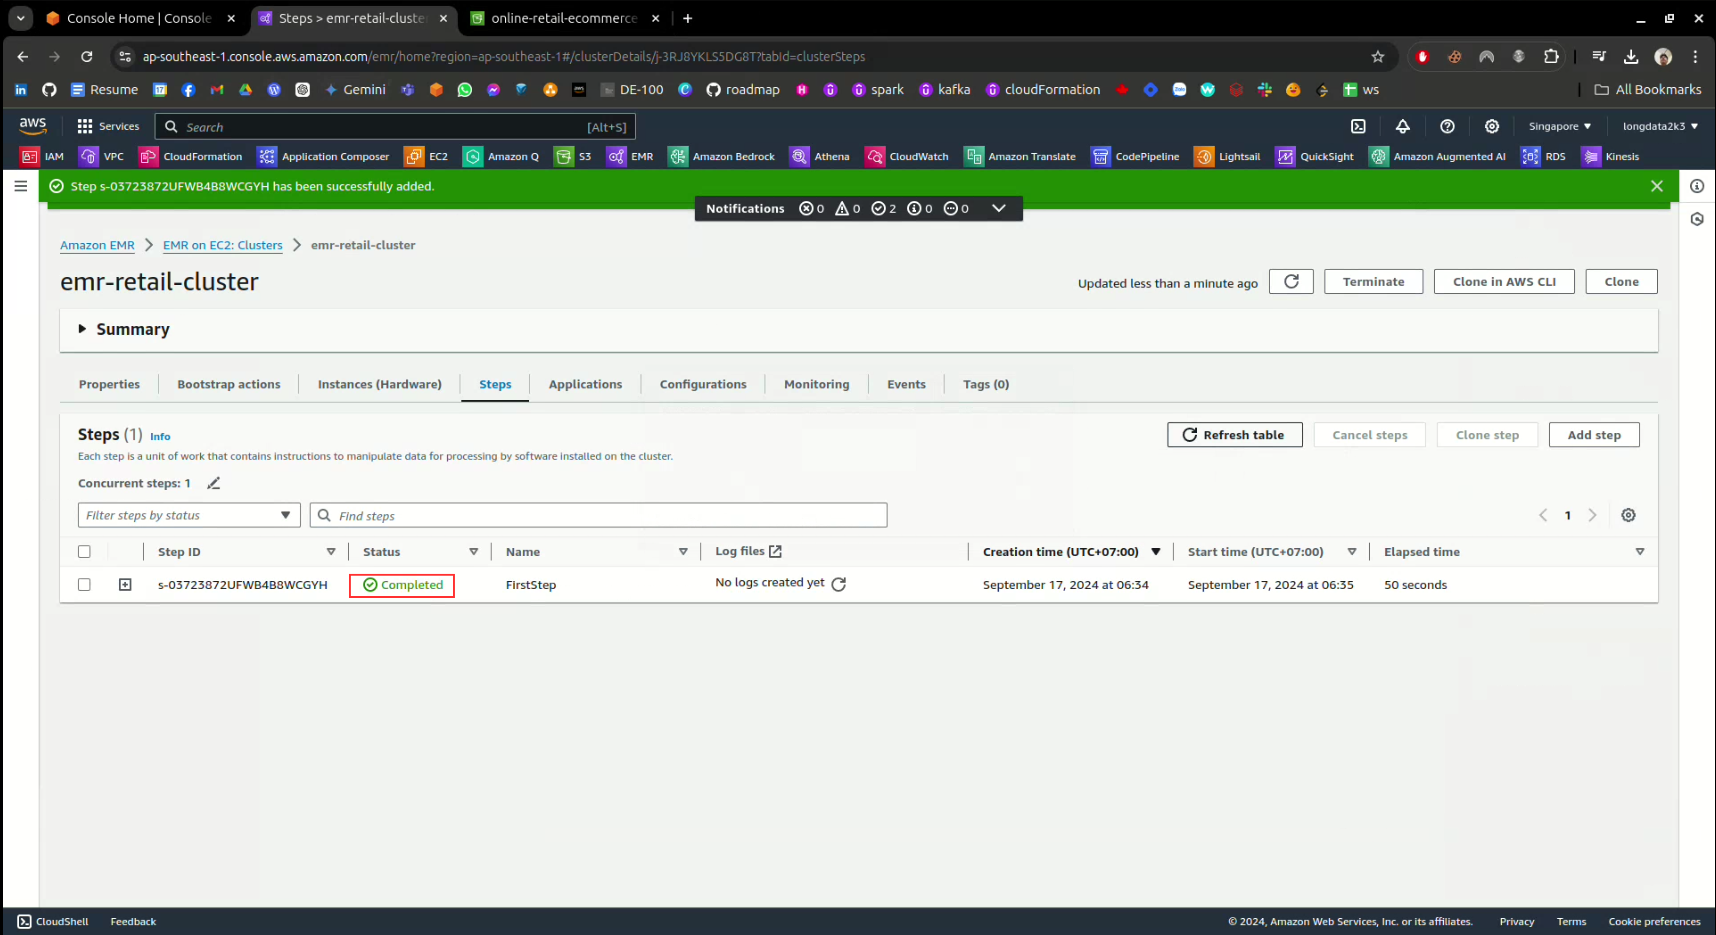Refresh log files for FirstStep
The width and height of the screenshot is (1716, 935).
[839, 584]
